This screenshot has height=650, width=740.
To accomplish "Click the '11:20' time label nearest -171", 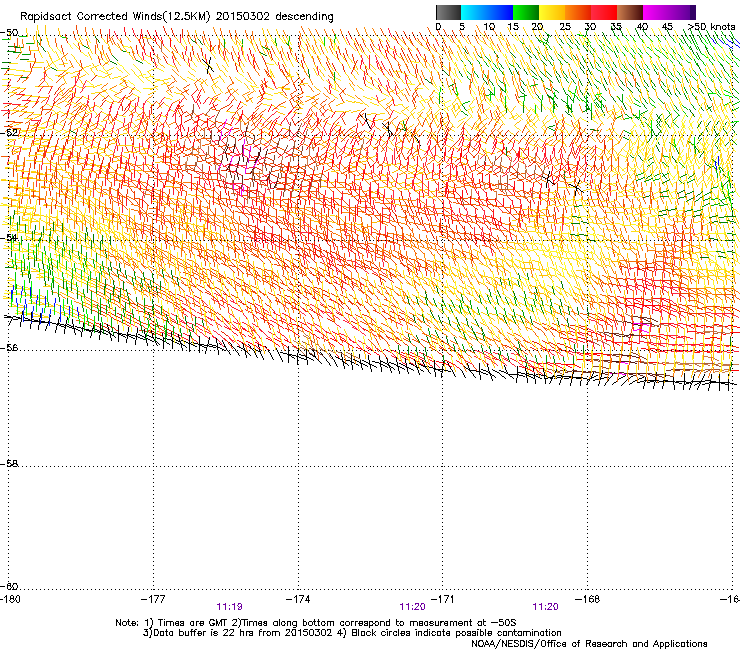I will click(412, 607).
